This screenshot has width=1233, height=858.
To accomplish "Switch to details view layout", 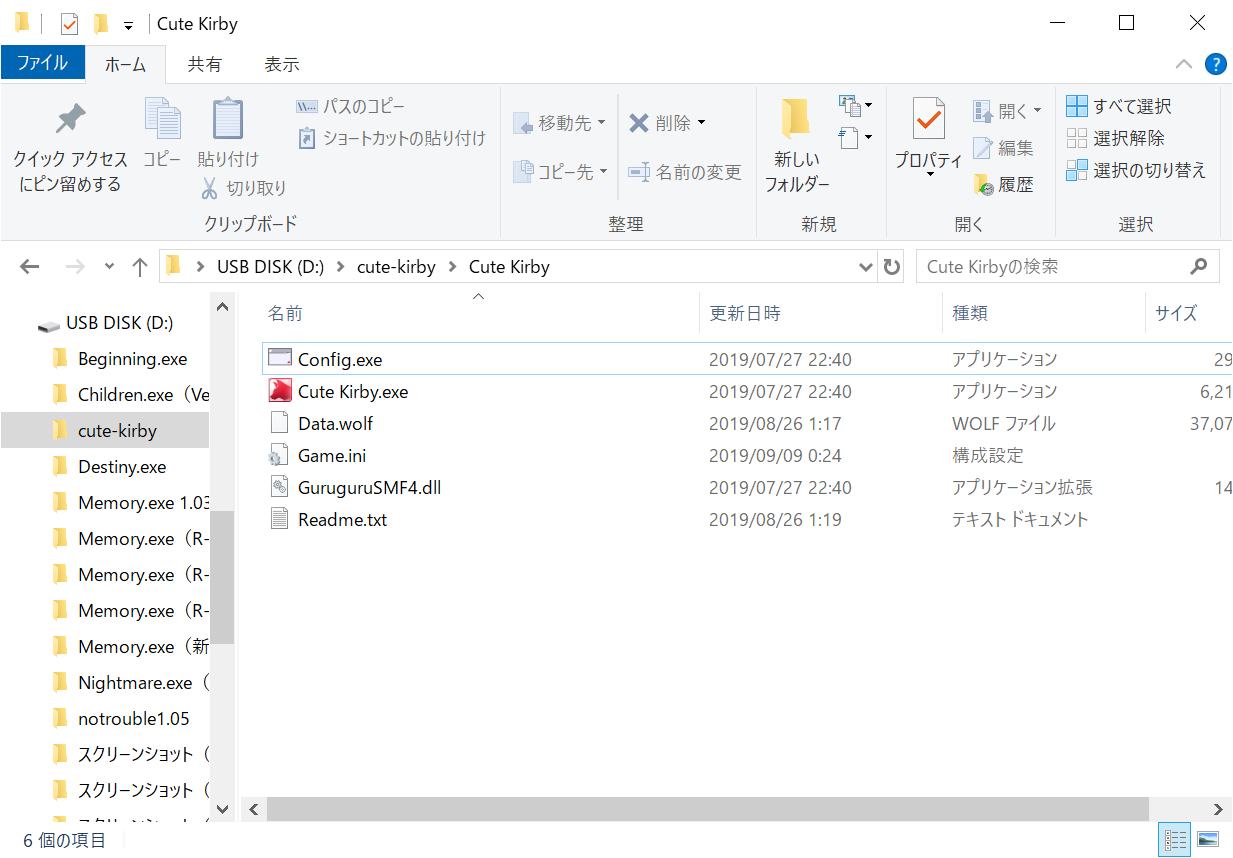I will tap(1176, 839).
